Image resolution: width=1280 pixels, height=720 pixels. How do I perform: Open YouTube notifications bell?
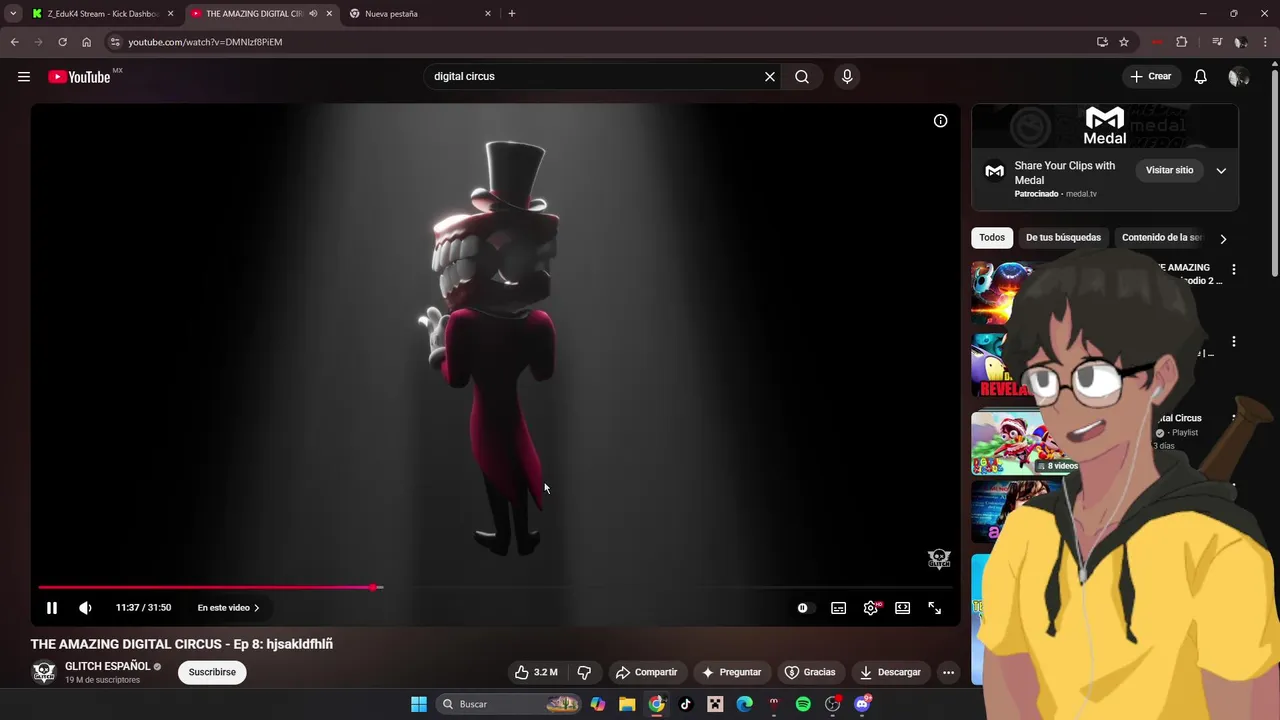pyautogui.click(x=1200, y=77)
